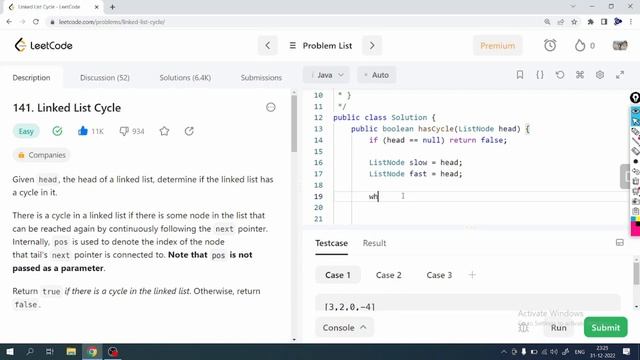Go to previous problem arrow

(268, 45)
